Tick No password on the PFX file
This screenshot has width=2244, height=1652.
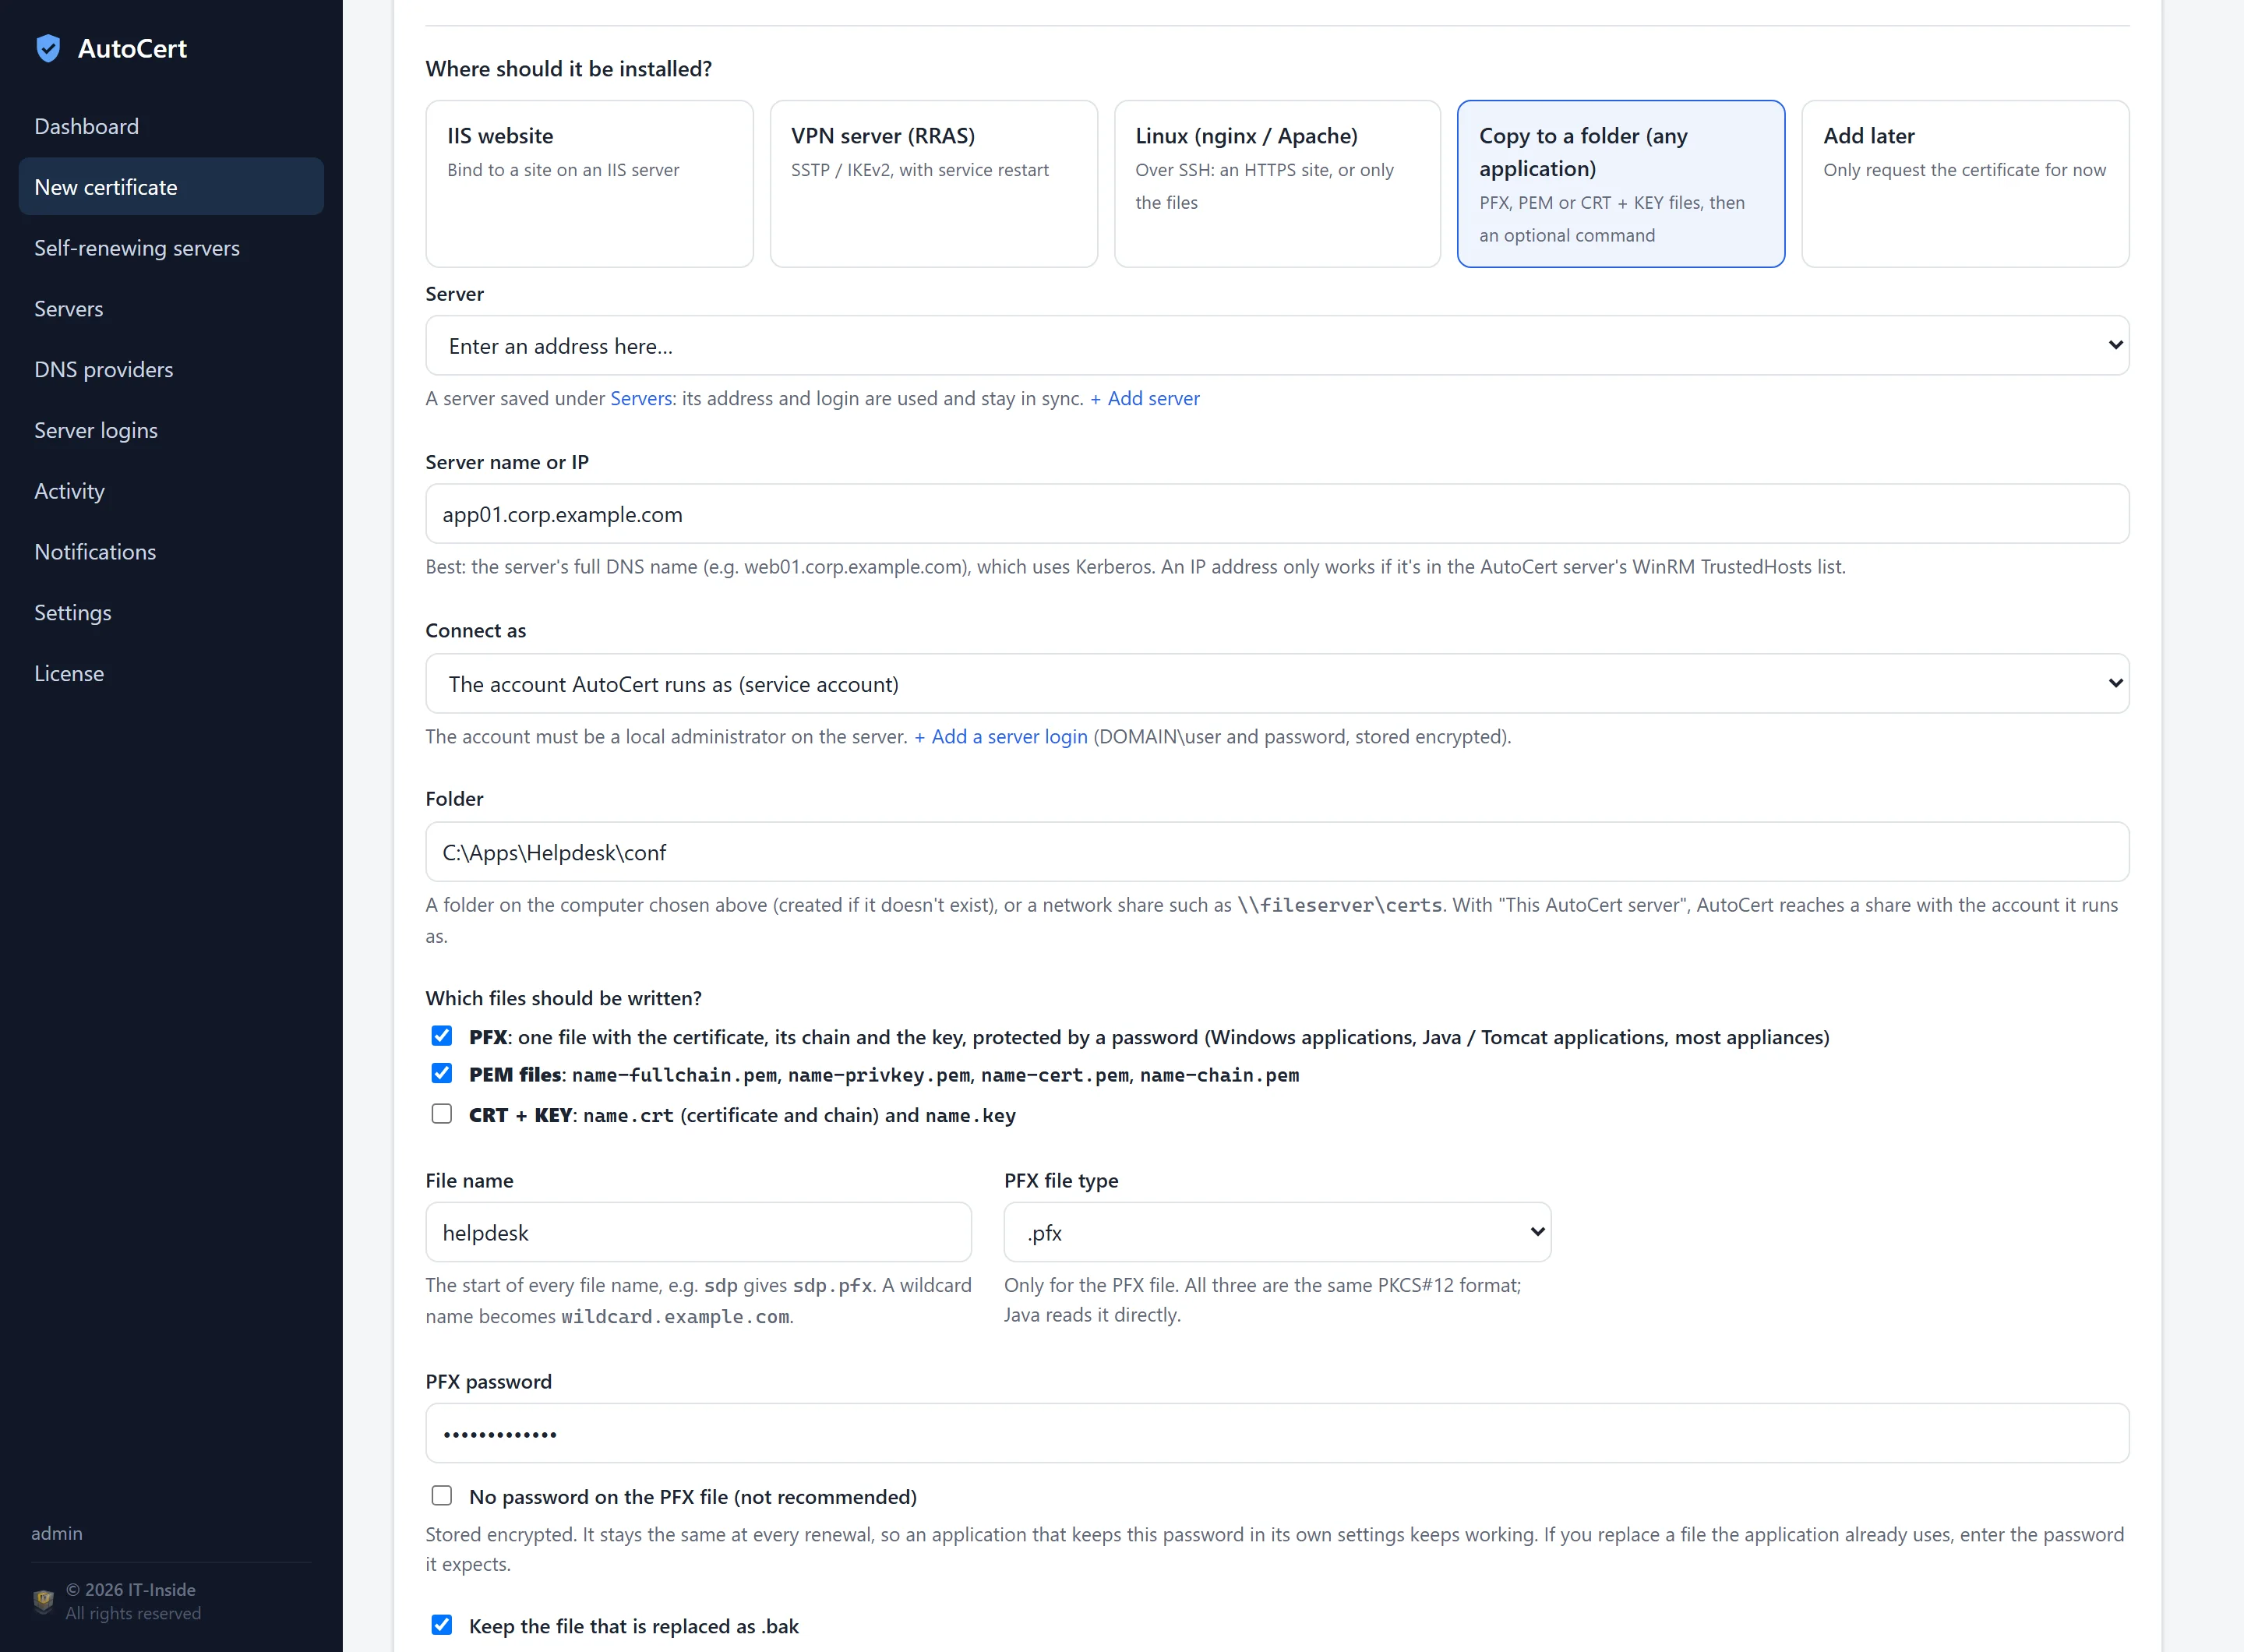tap(441, 1496)
